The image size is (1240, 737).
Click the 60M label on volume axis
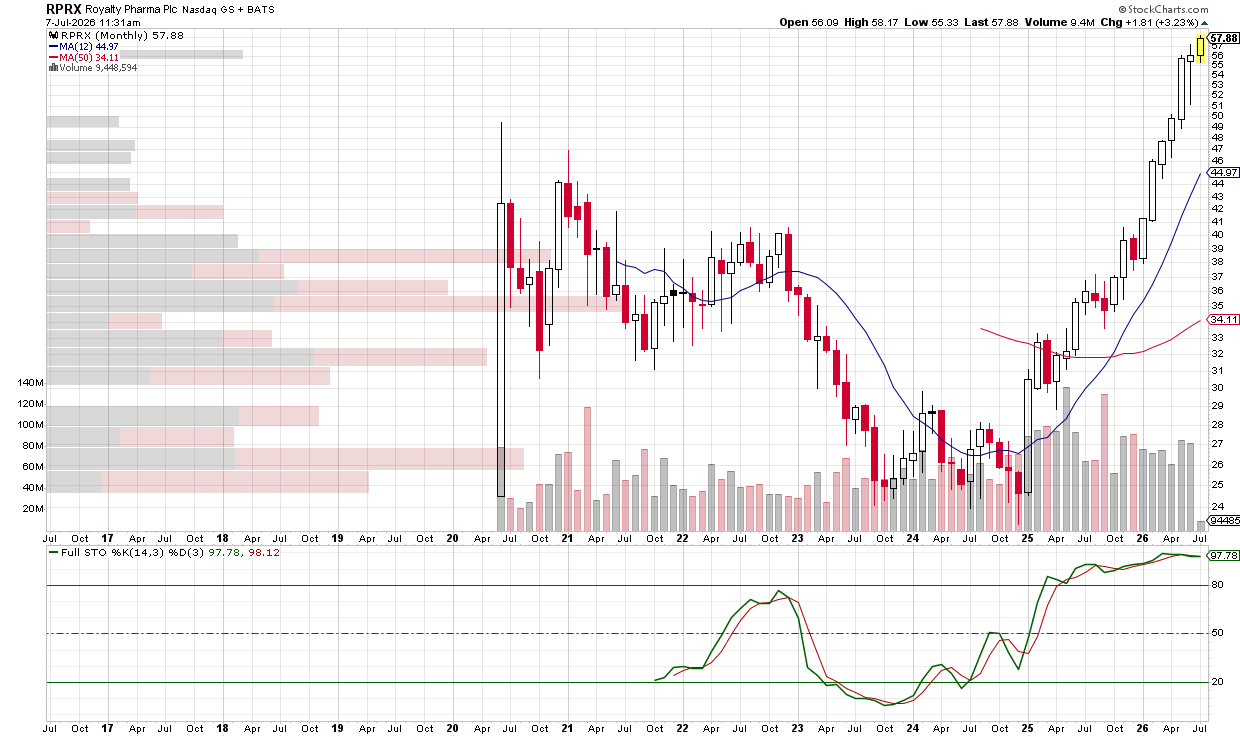(33, 467)
